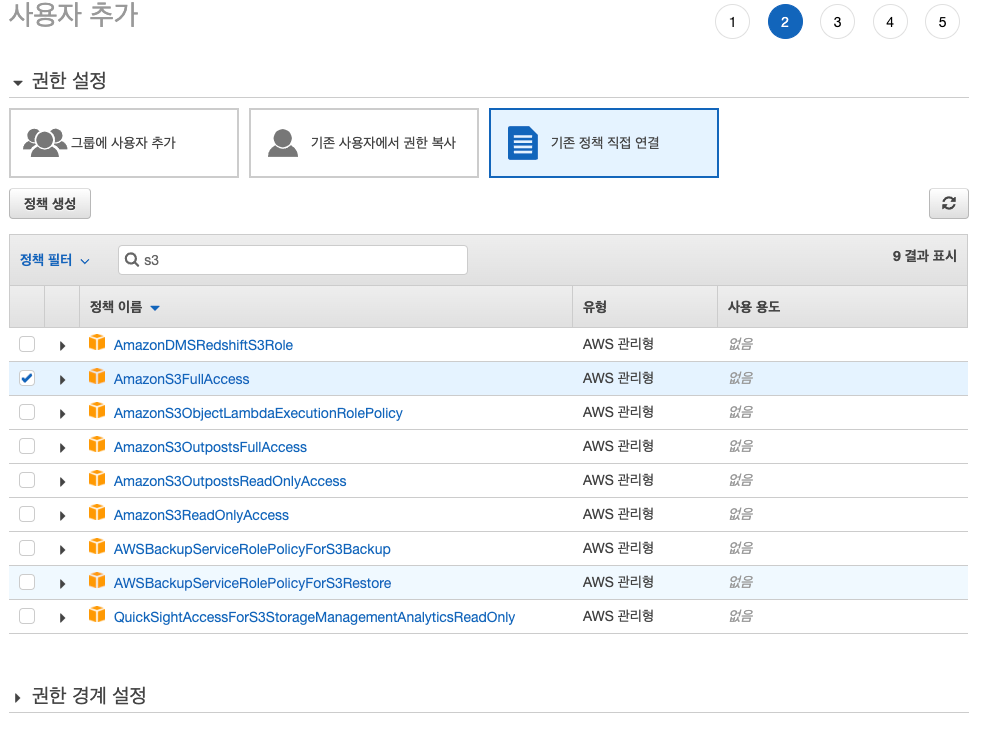Click the search magnifier icon in filter box
988x756 pixels.
coord(132,260)
